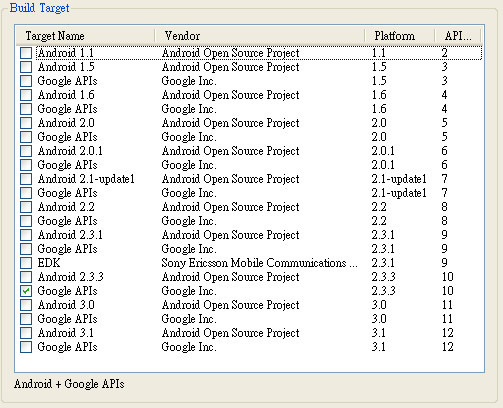The image size is (503, 408).
Task: Check Google APIs platform 2.0 checkbox
Action: coord(26,137)
